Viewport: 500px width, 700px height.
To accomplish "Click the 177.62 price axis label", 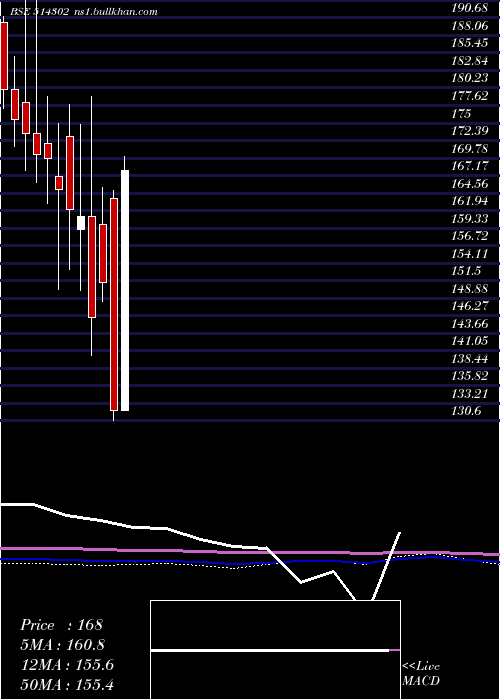I will [470, 96].
